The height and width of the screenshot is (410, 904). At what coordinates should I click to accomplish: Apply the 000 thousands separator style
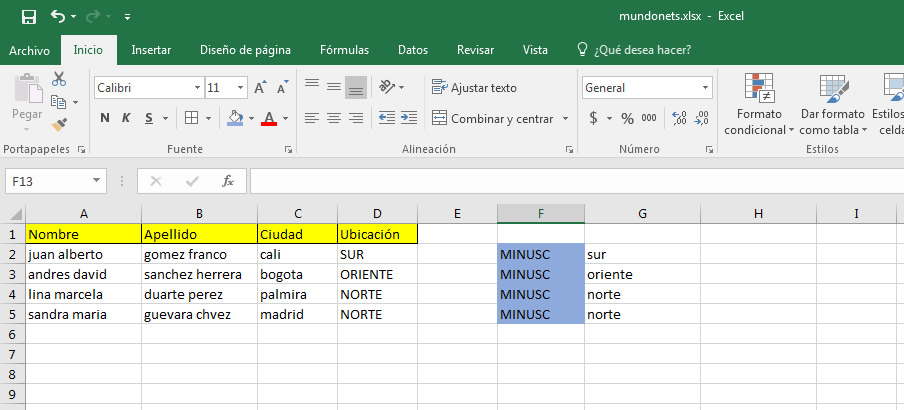(649, 119)
